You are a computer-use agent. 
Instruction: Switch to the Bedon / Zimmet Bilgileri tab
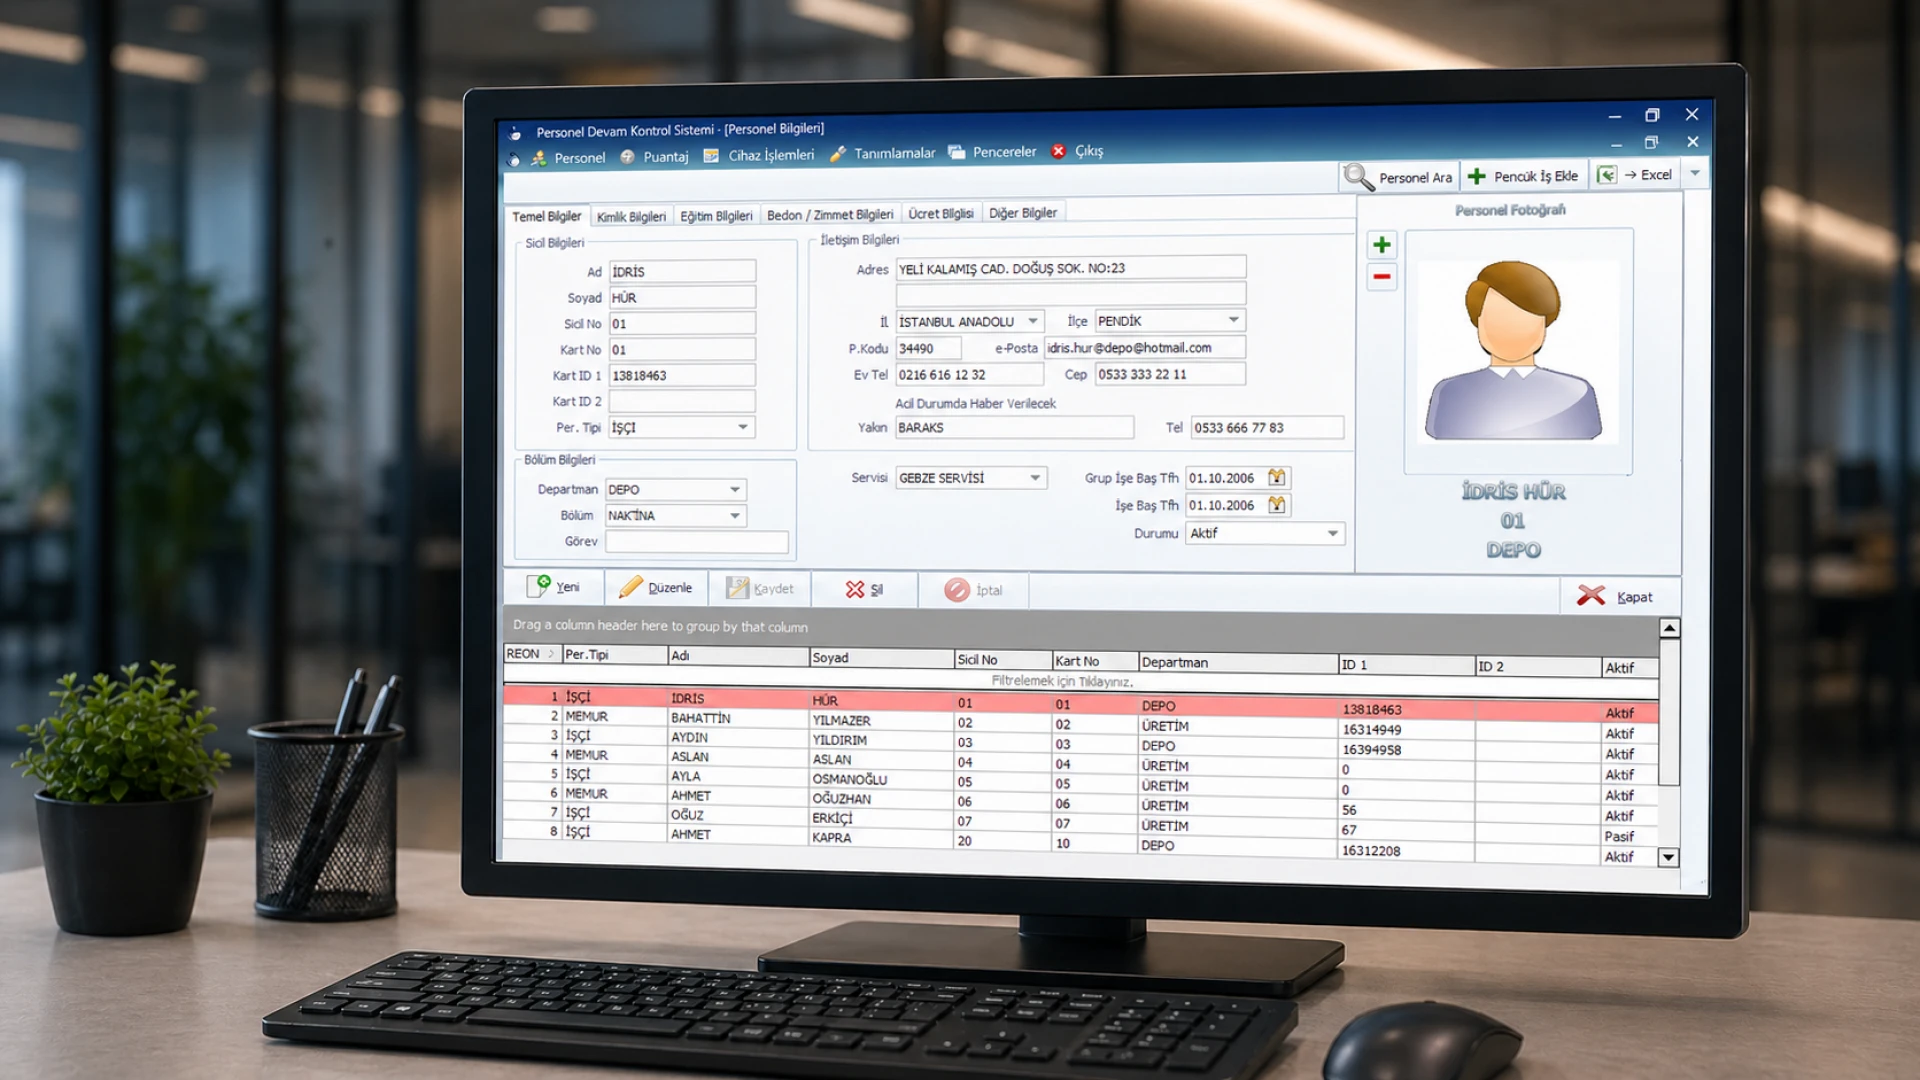pos(830,215)
